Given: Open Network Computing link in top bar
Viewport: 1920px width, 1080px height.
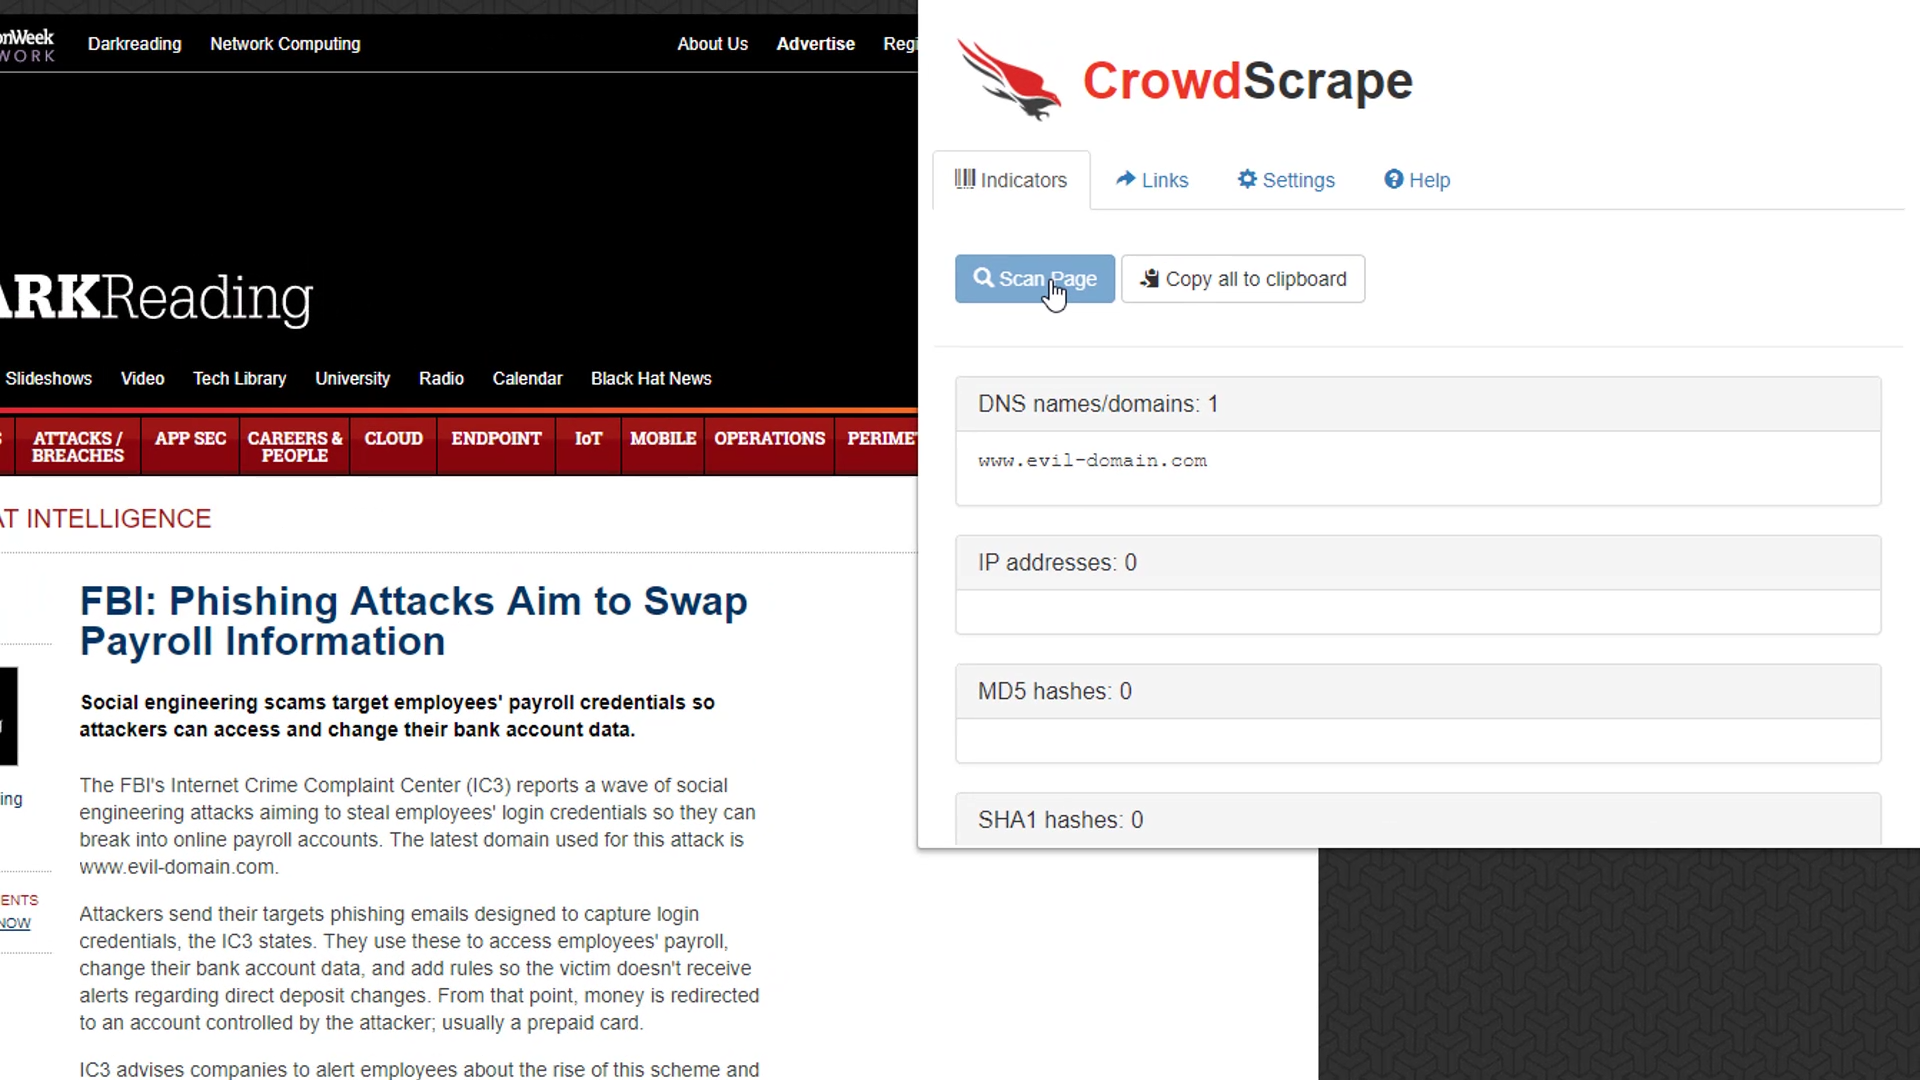Looking at the screenshot, I should point(285,44).
